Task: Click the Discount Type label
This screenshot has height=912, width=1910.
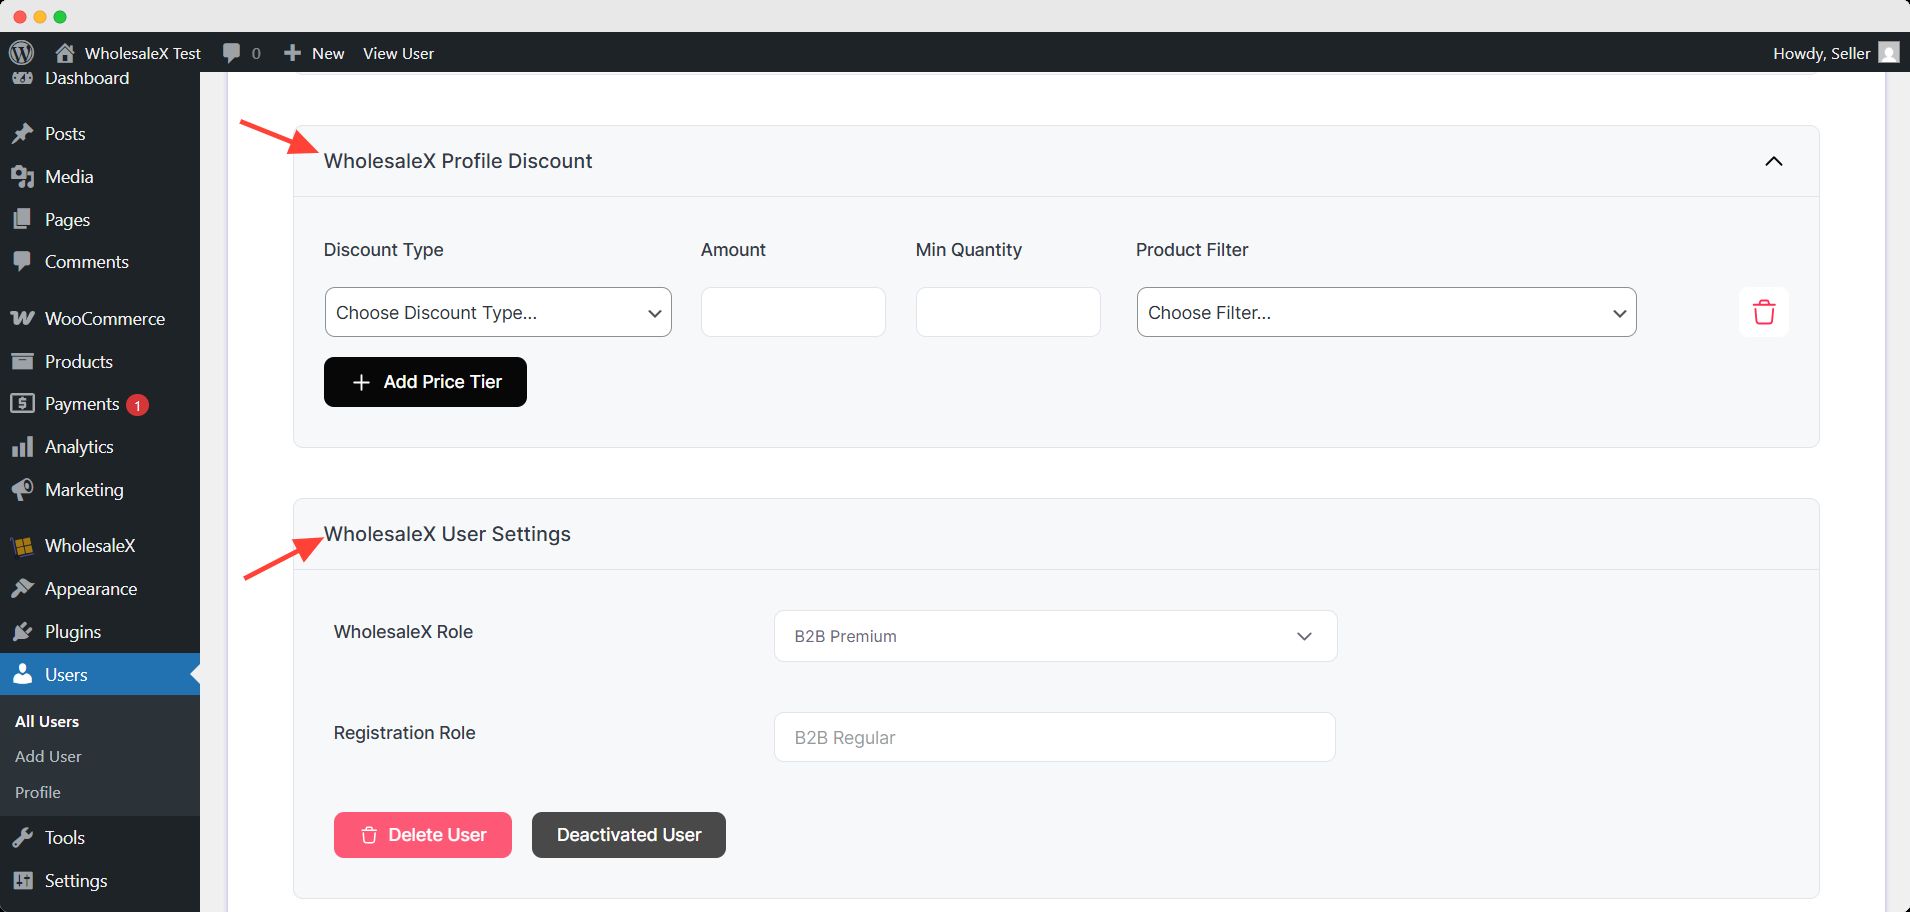Action: pos(383,250)
